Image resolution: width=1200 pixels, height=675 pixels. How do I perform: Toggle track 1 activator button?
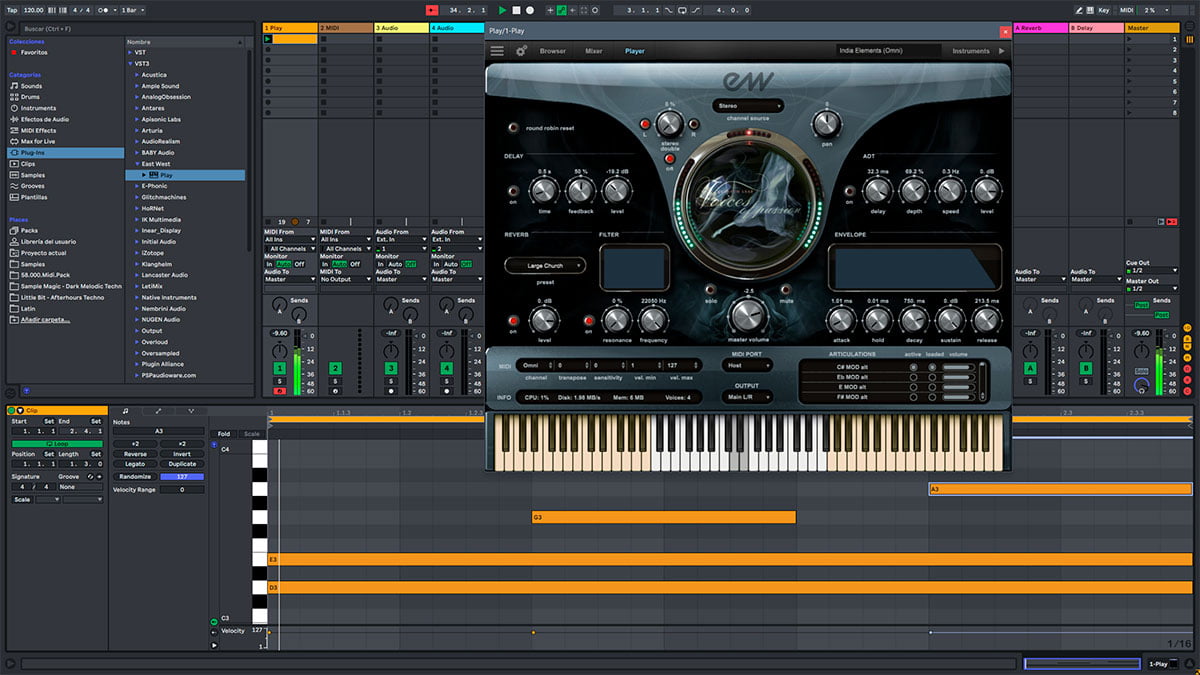click(x=280, y=369)
